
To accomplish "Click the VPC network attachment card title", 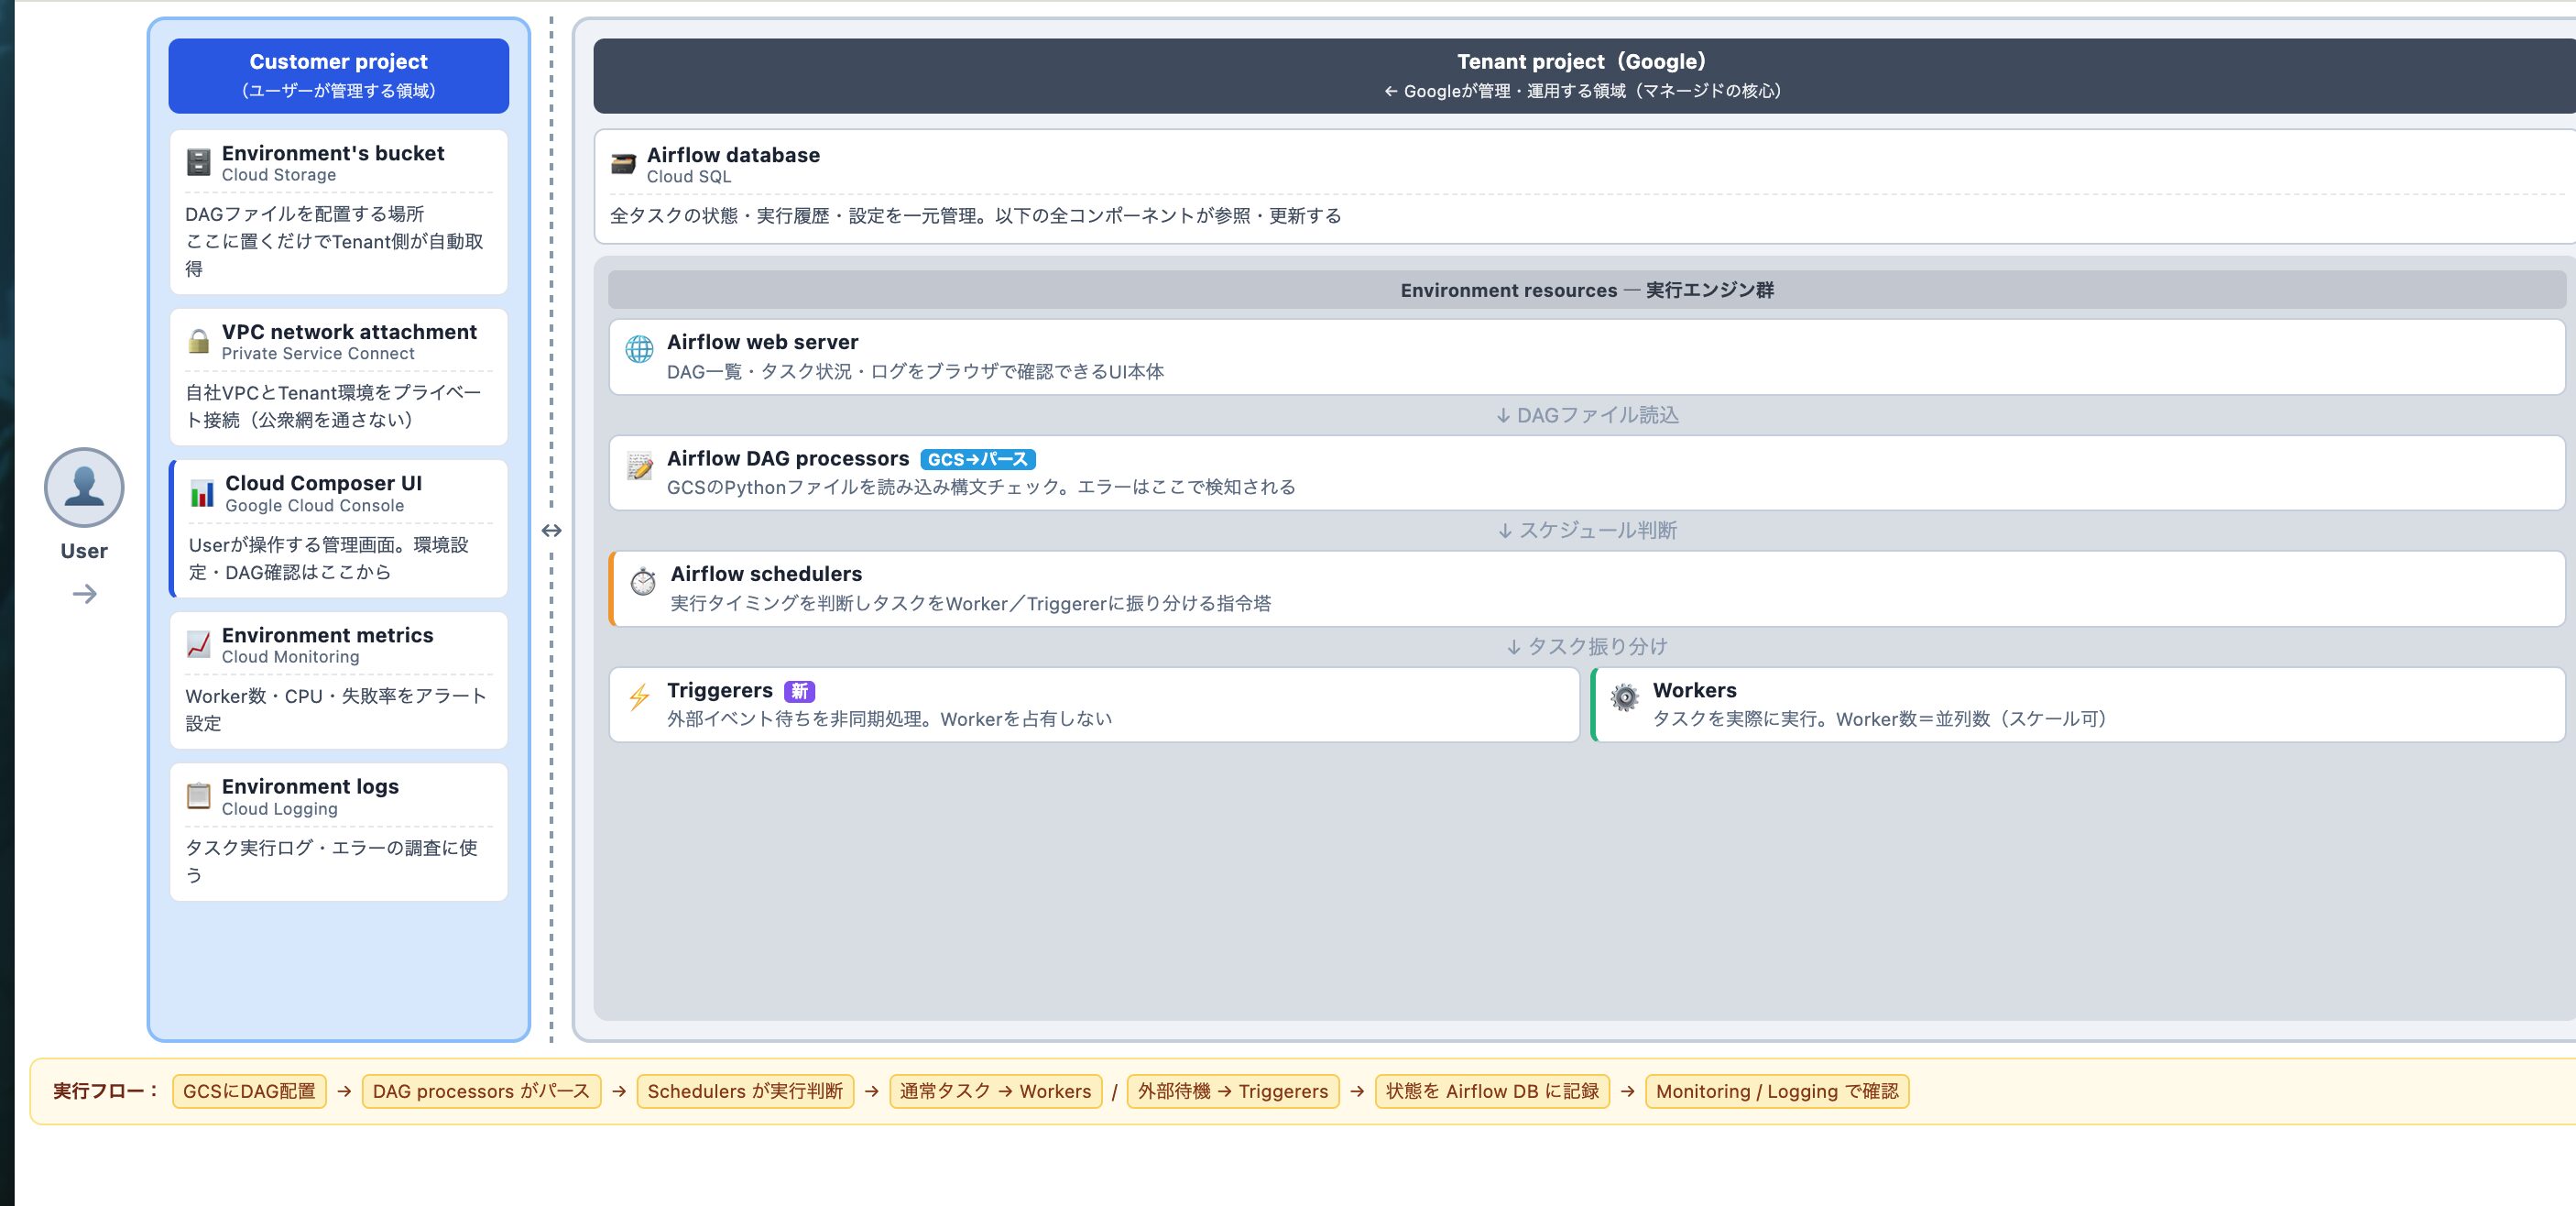I will click(x=349, y=332).
